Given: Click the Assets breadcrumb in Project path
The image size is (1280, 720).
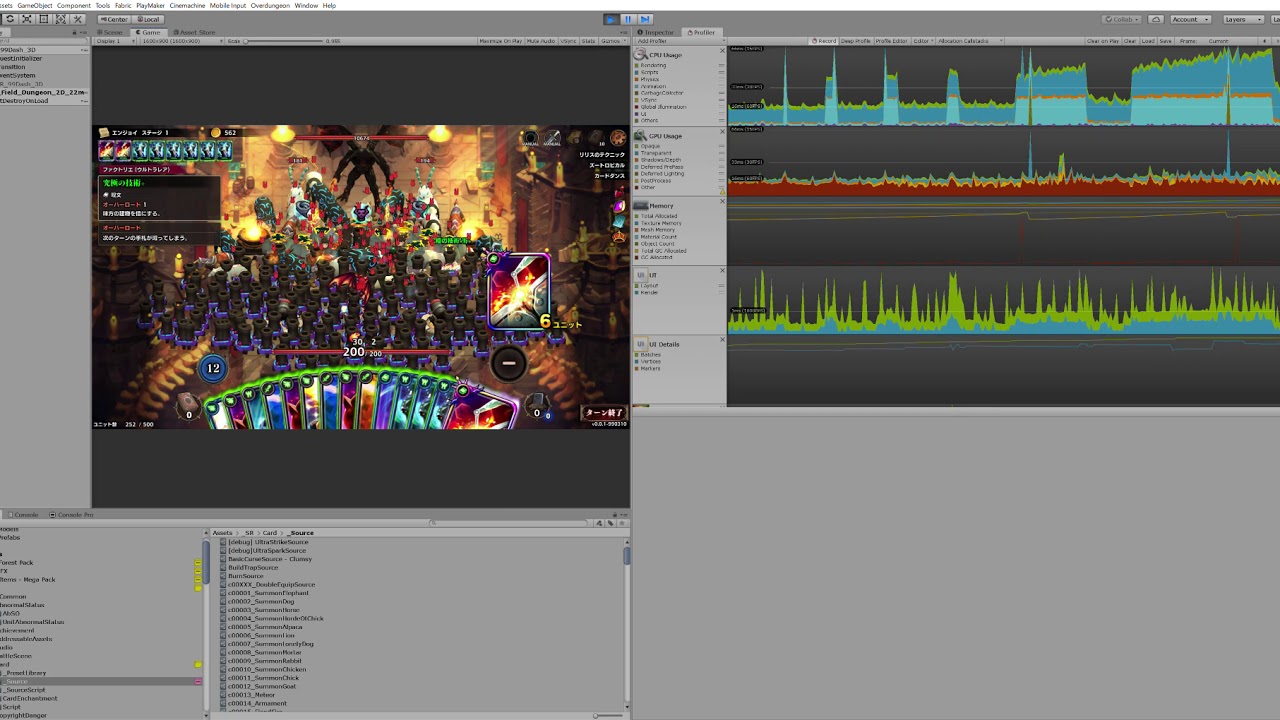Looking at the screenshot, I should 222,533.
